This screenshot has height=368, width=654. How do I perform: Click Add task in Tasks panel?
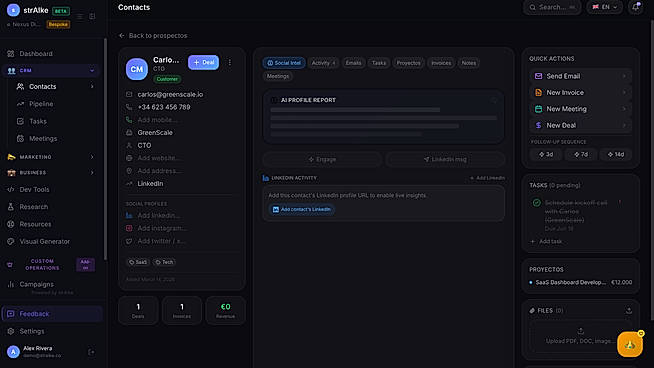[x=546, y=242]
